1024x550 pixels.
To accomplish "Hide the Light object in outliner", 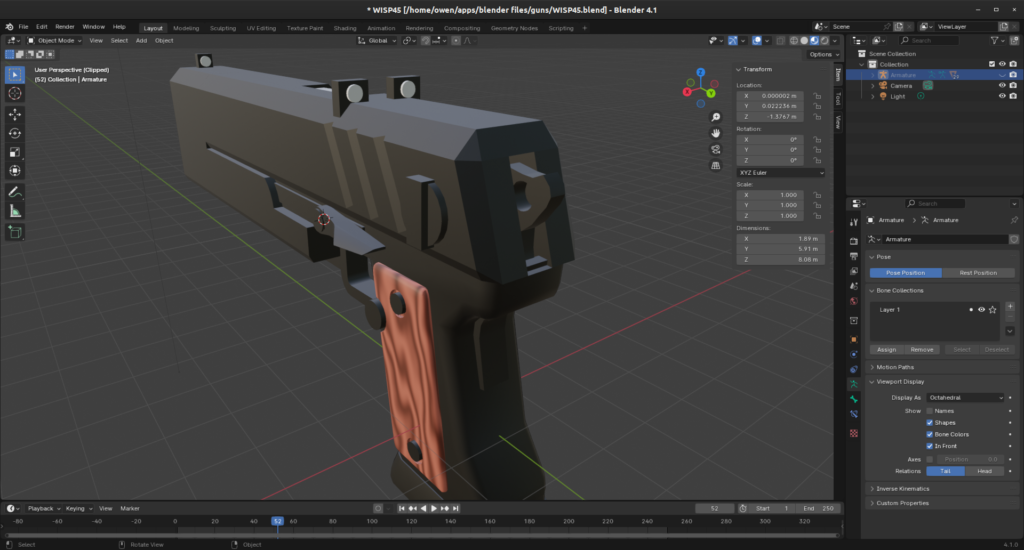I will point(1002,96).
